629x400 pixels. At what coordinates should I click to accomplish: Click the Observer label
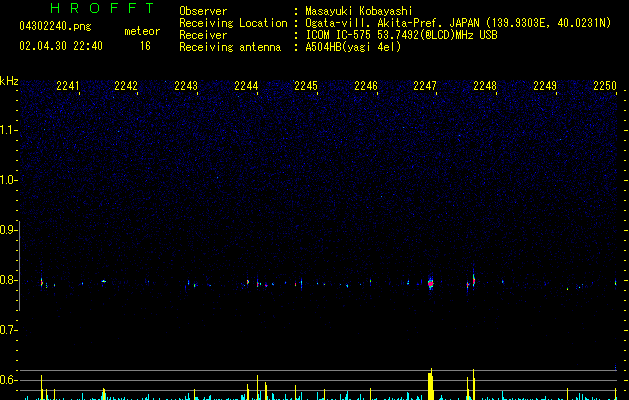point(203,11)
